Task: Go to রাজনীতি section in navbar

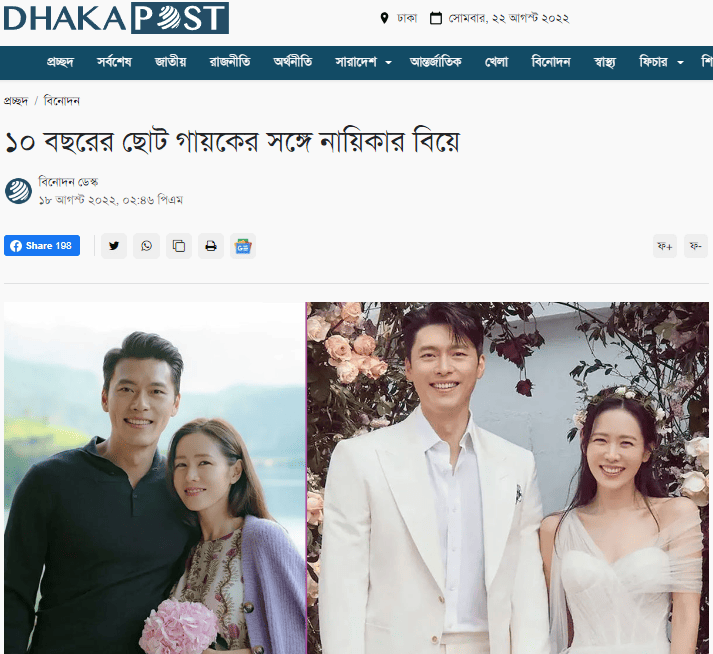Action: coord(230,62)
